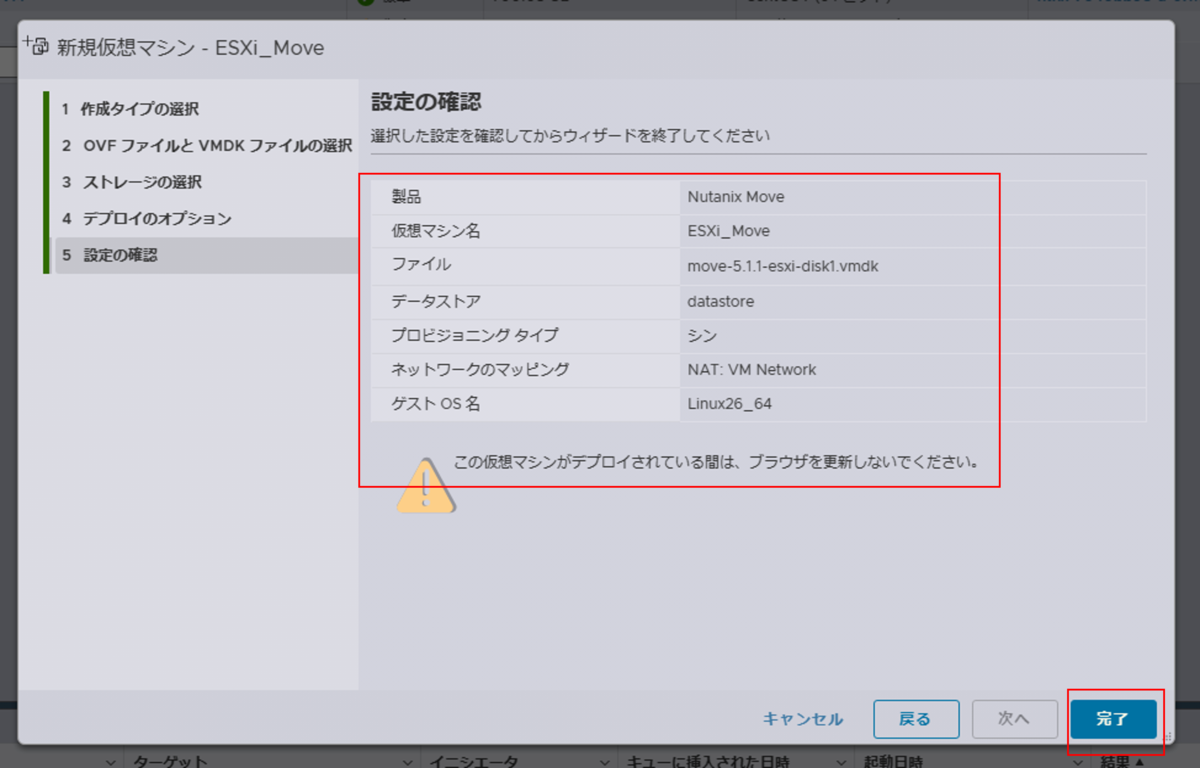Viewport: 1200px width, 768px height.
Task: Click the greyed-out 次へ button
Action: (x=1014, y=719)
